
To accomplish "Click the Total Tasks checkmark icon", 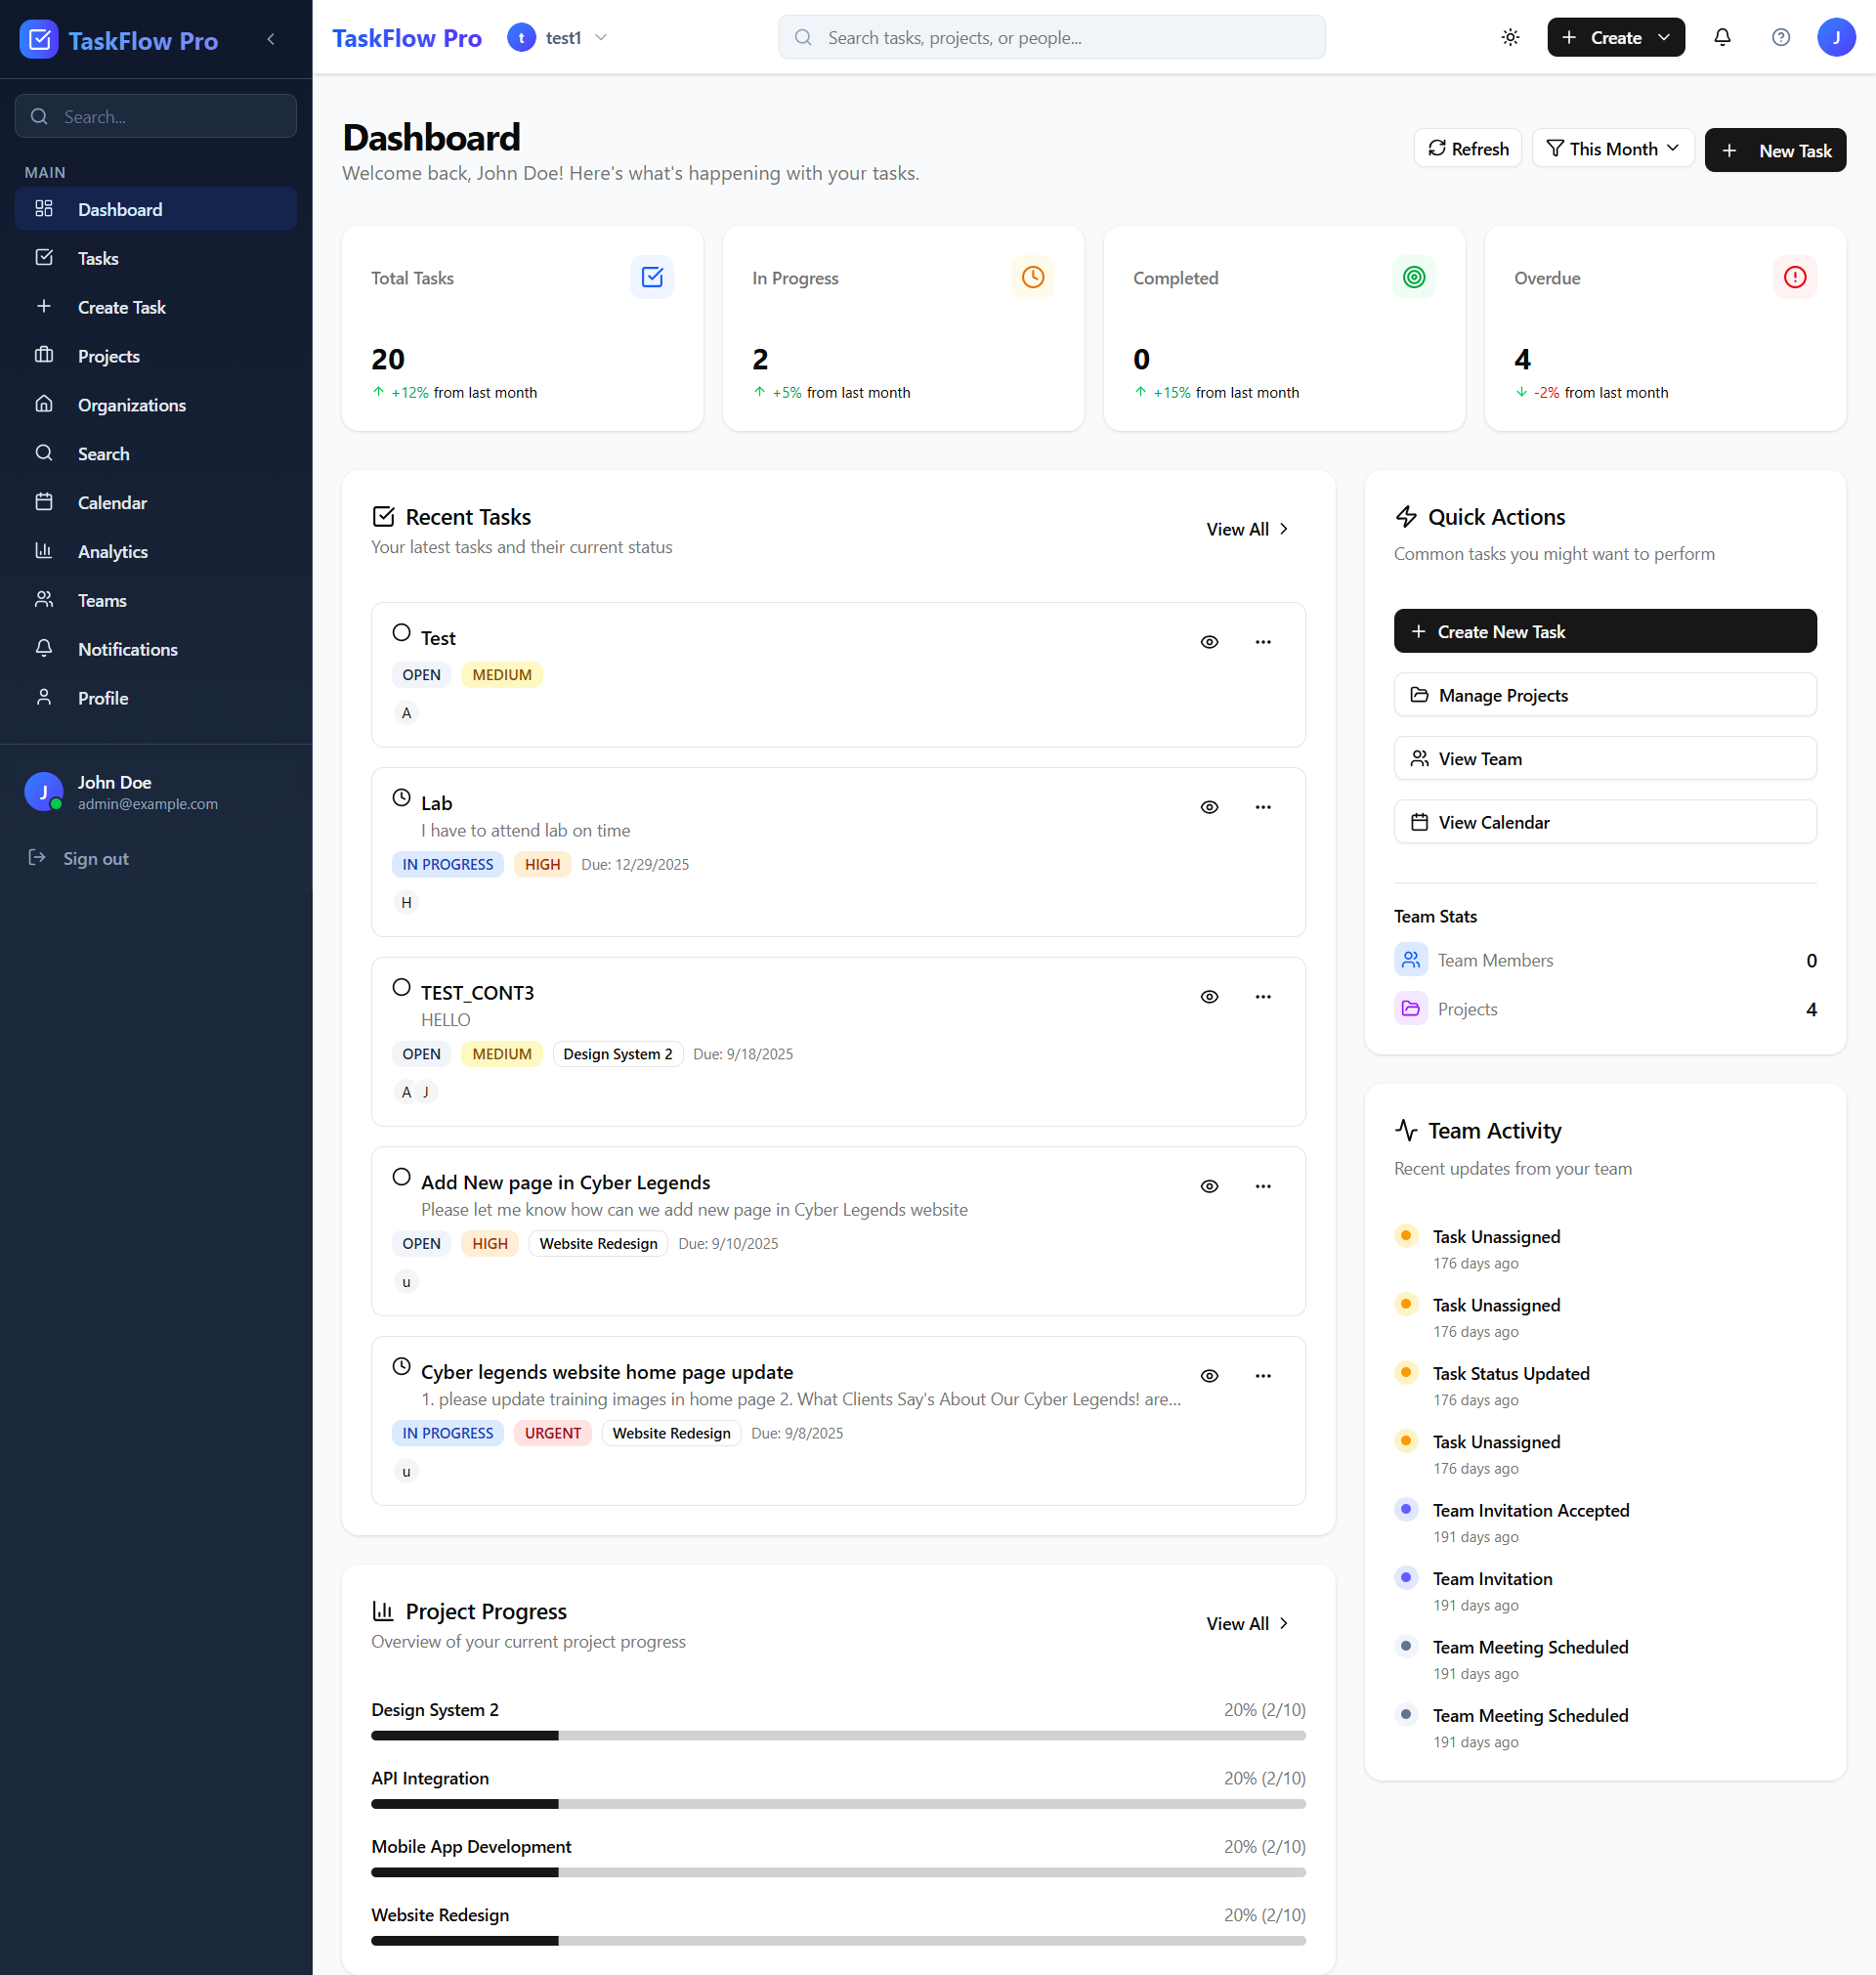I will [652, 277].
